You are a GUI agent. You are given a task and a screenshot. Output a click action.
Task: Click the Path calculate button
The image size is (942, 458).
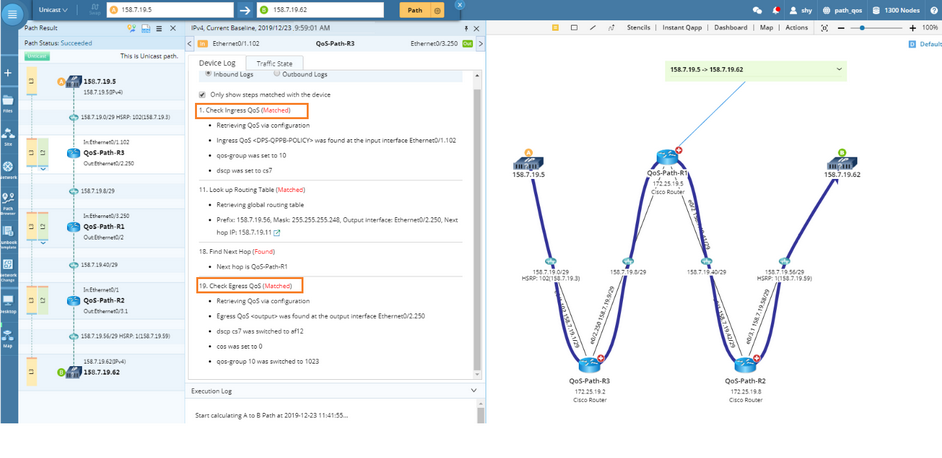(415, 10)
